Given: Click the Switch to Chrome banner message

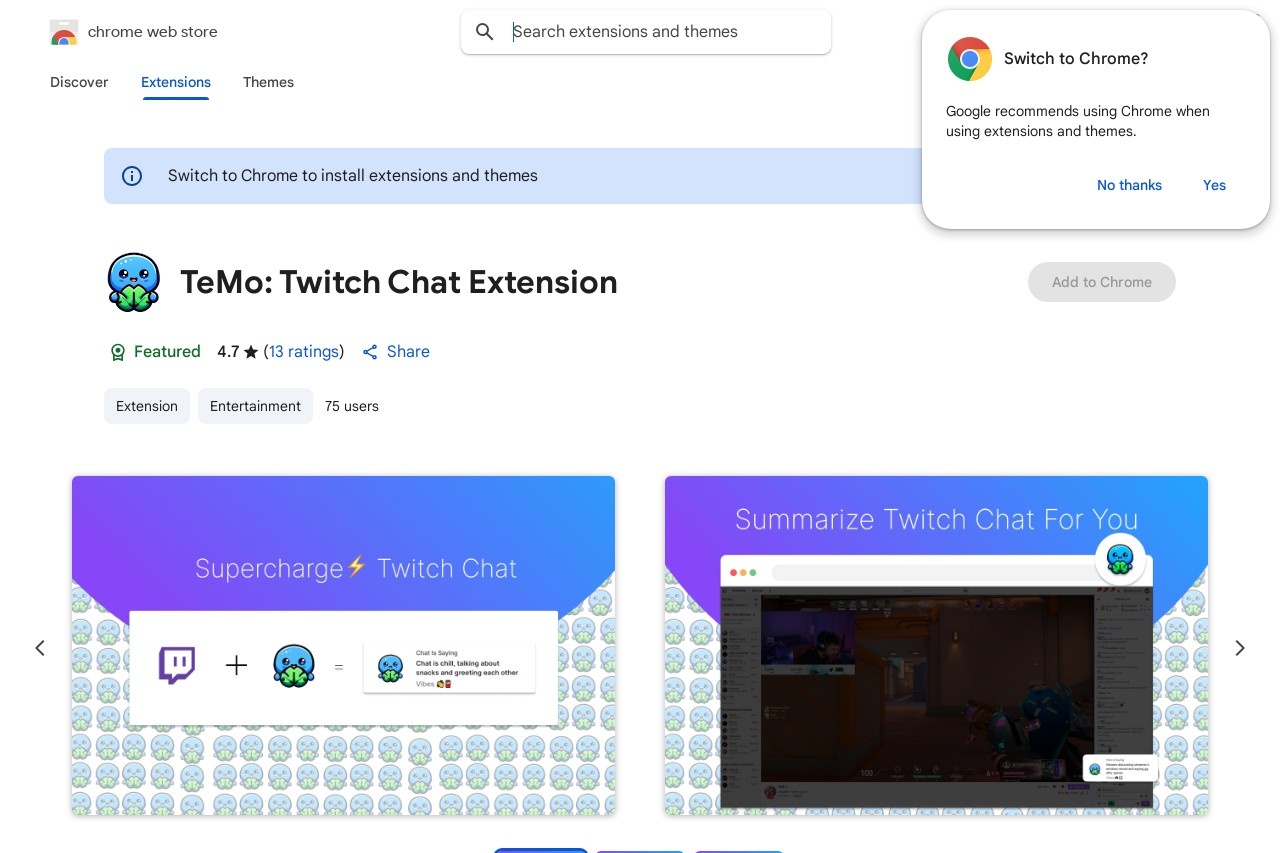Looking at the screenshot, I should pos(353,176).
